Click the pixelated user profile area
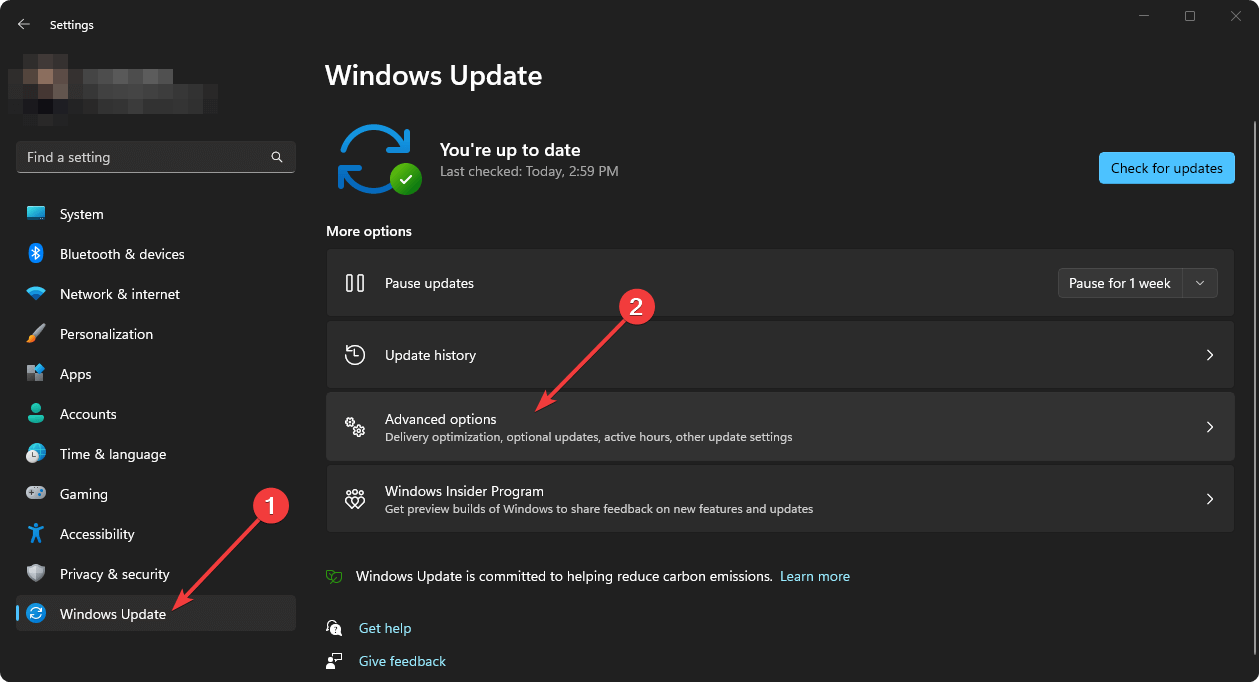Viewport: 1259px width, 682px height. (112, 90)
